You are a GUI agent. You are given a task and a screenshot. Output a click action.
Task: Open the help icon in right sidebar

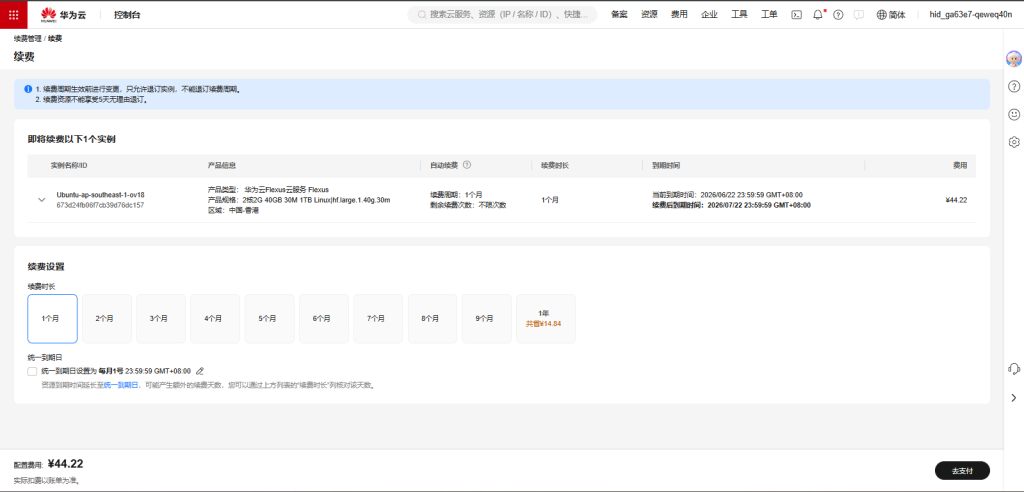(1014, 86)
